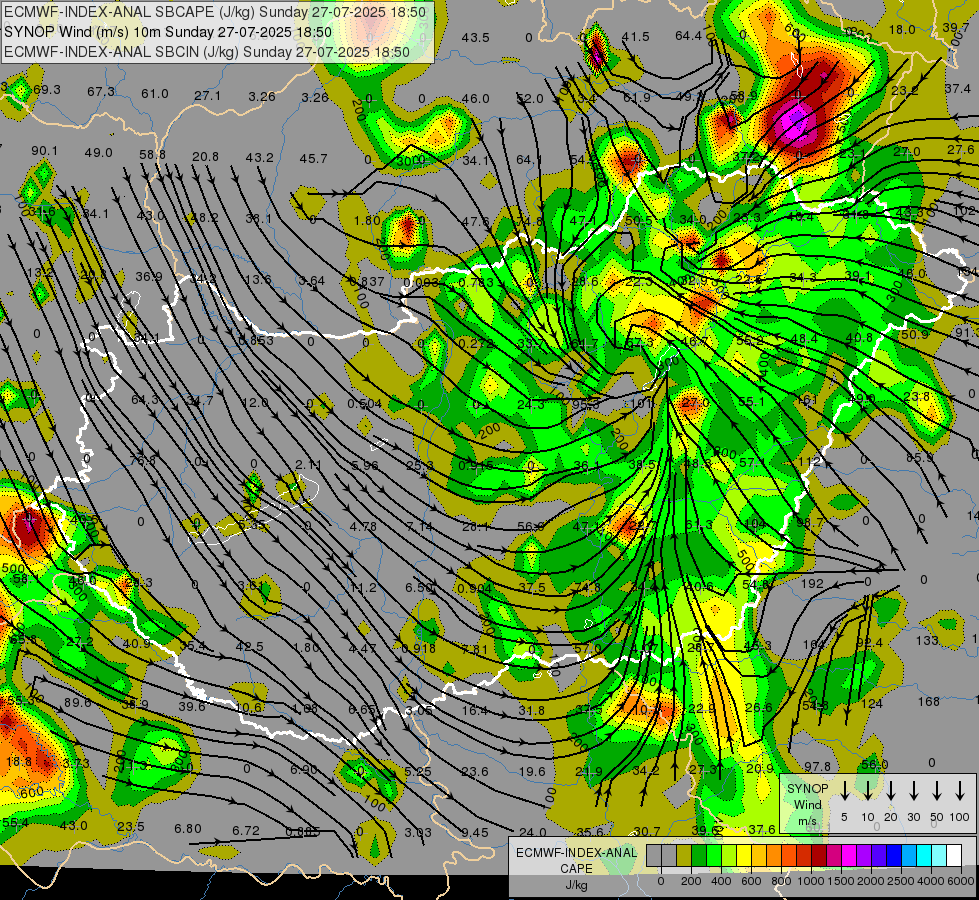
Task: Click the wind arrow above 10 m/s
Action: click(868, 791)
